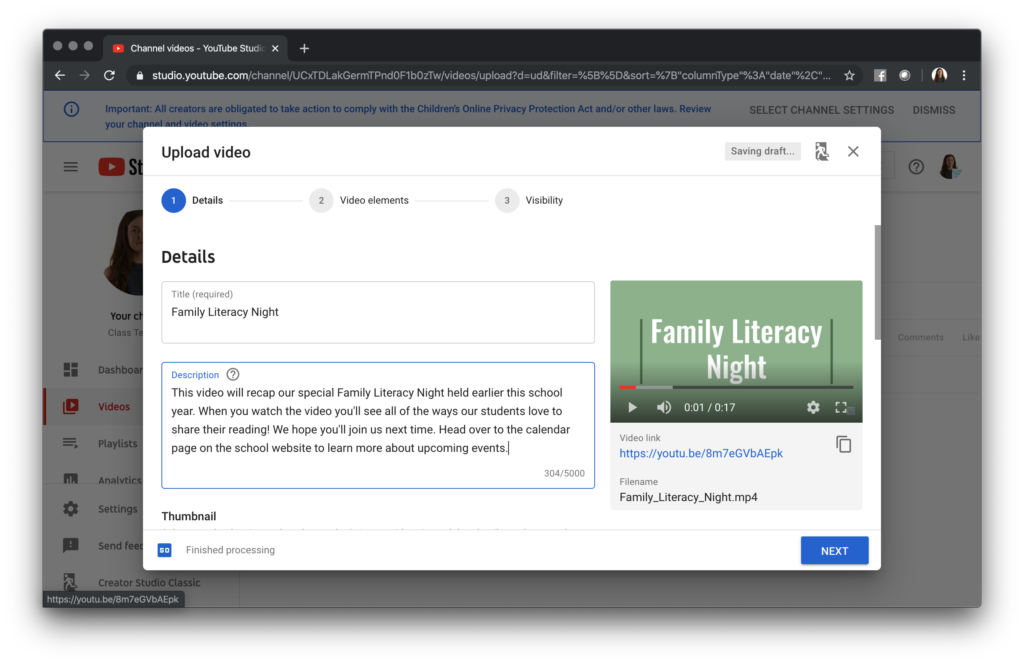
Task: Open the youtu.be video link
Action: 701,453
